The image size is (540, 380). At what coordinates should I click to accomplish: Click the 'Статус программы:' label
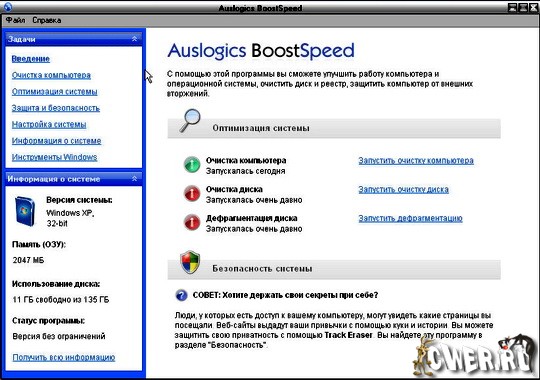pos(49,321)
